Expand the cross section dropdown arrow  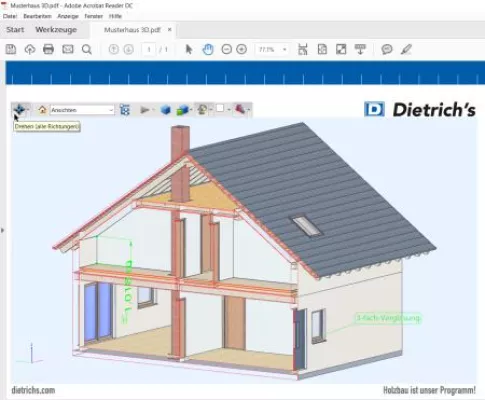point(249,110)
